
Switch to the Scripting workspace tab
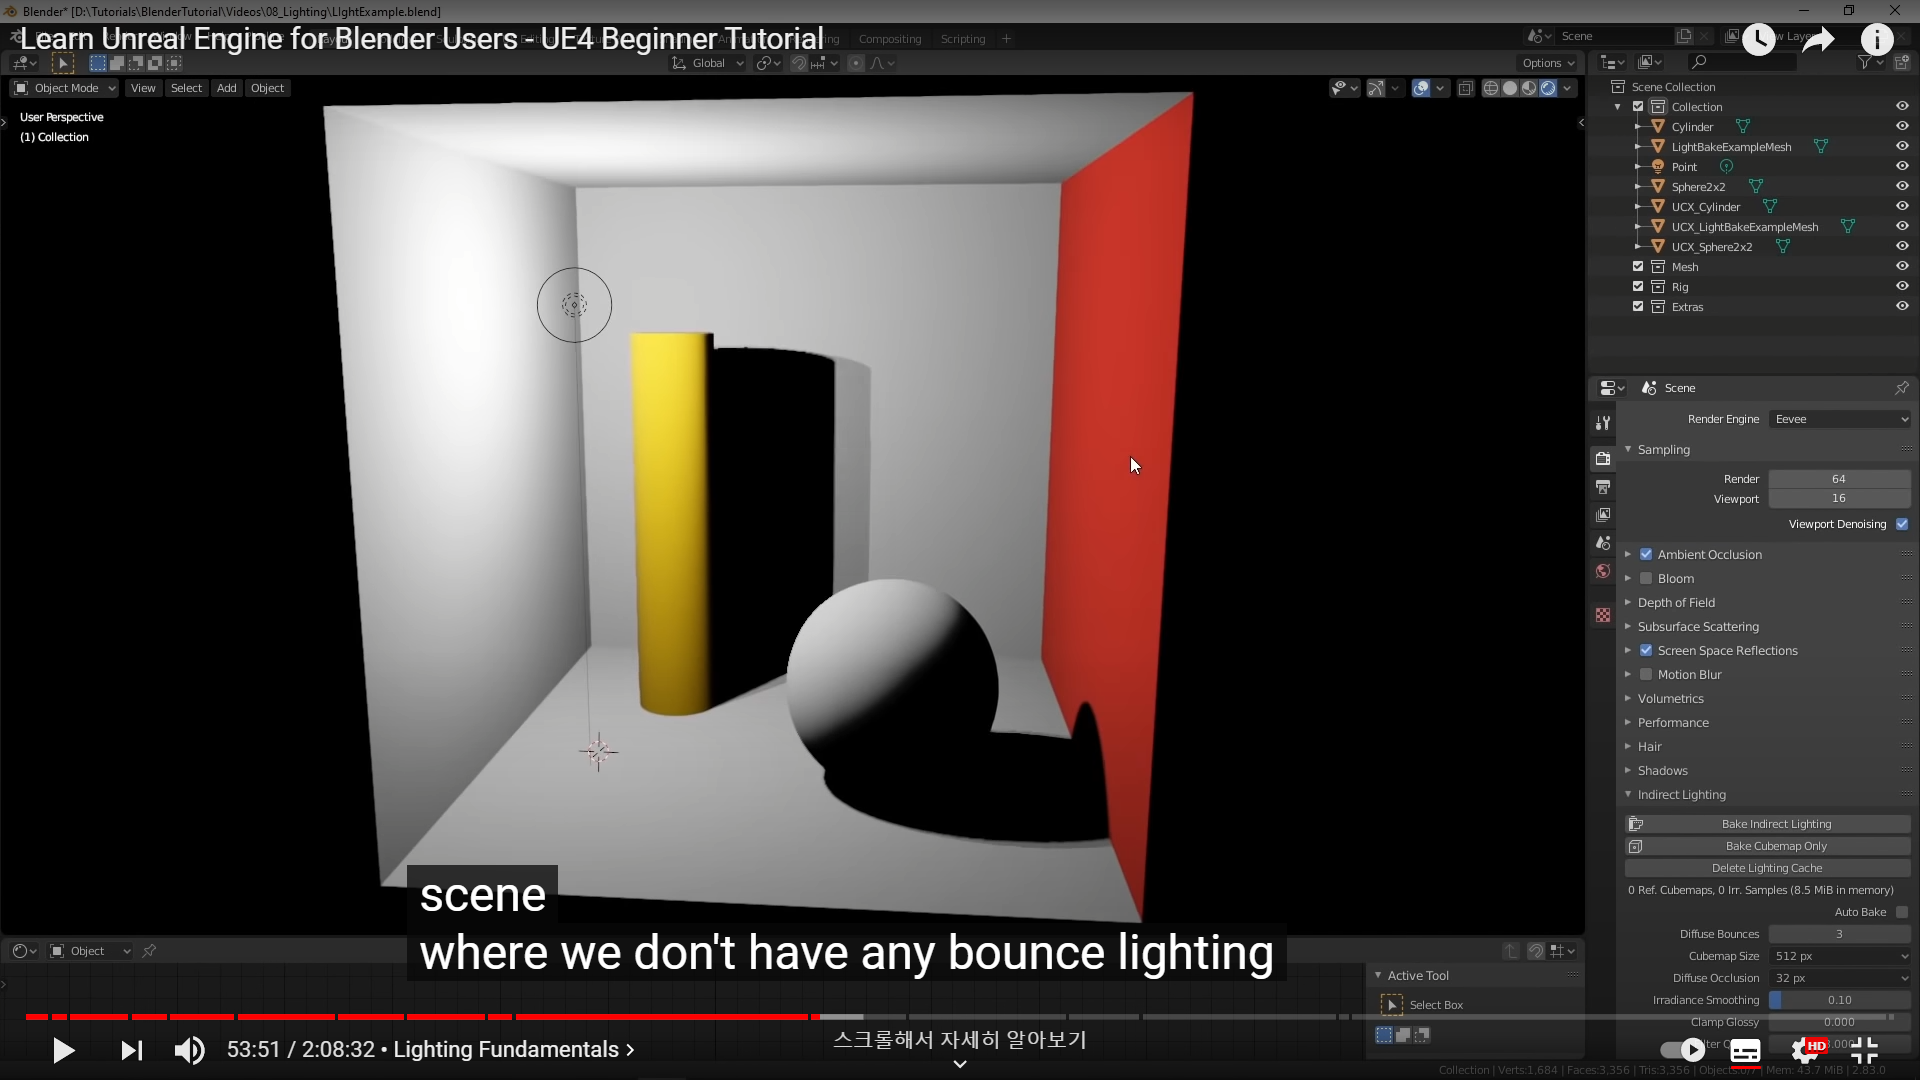click(962, 39)
